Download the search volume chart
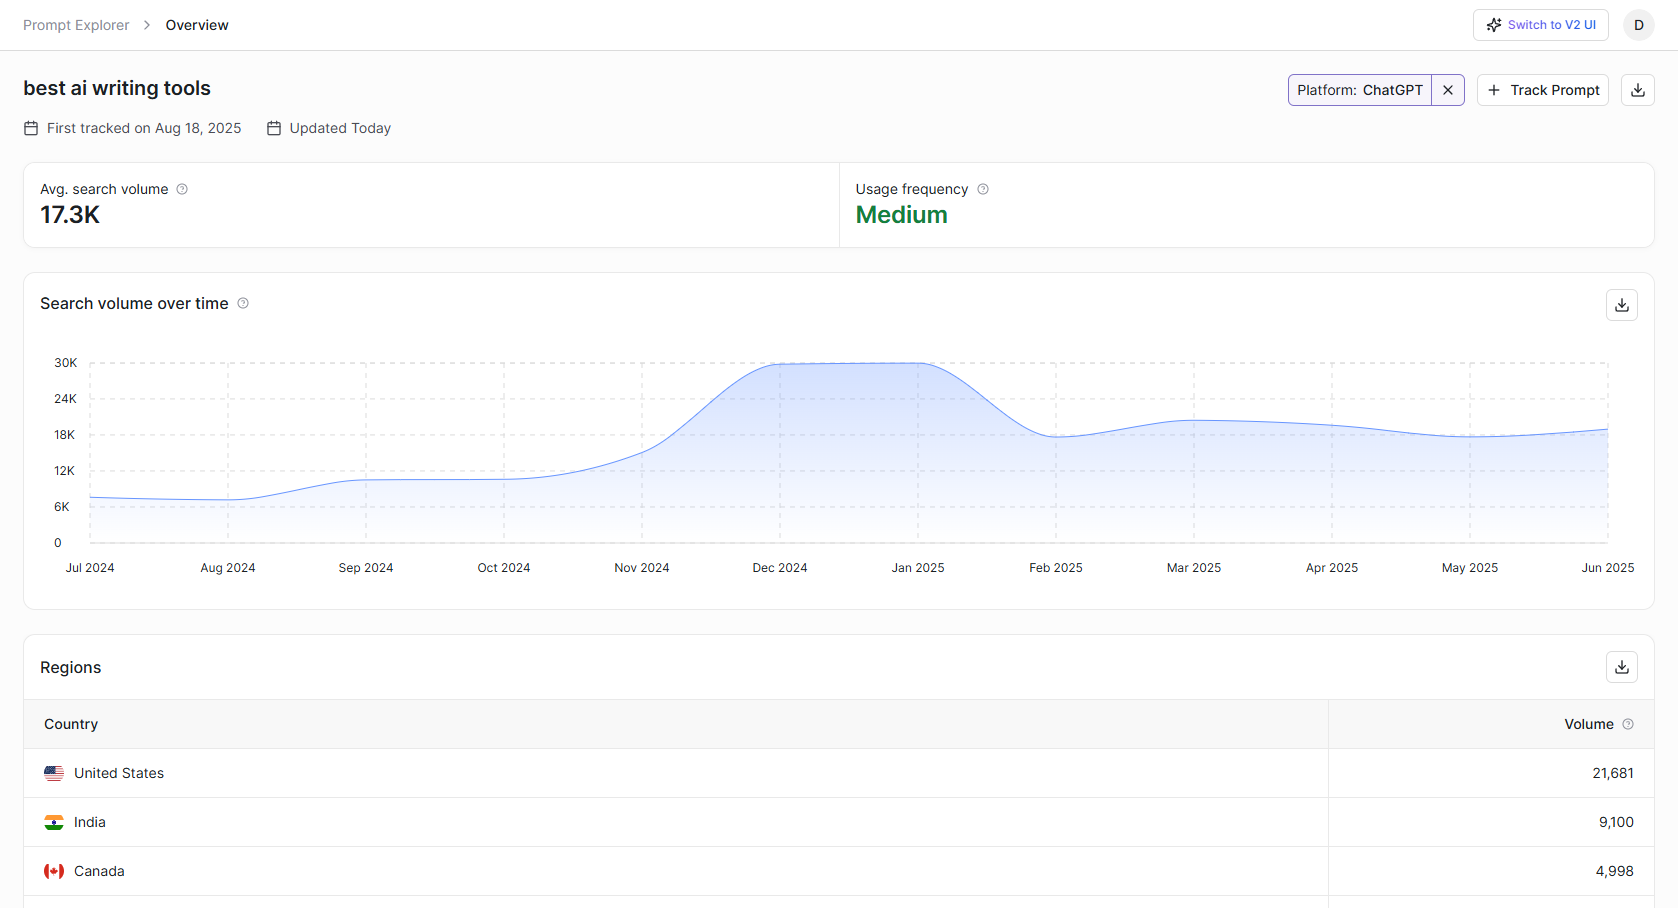Viewport: 1678px width, 908px height. pyautogui.click(x=1621, y=305)
